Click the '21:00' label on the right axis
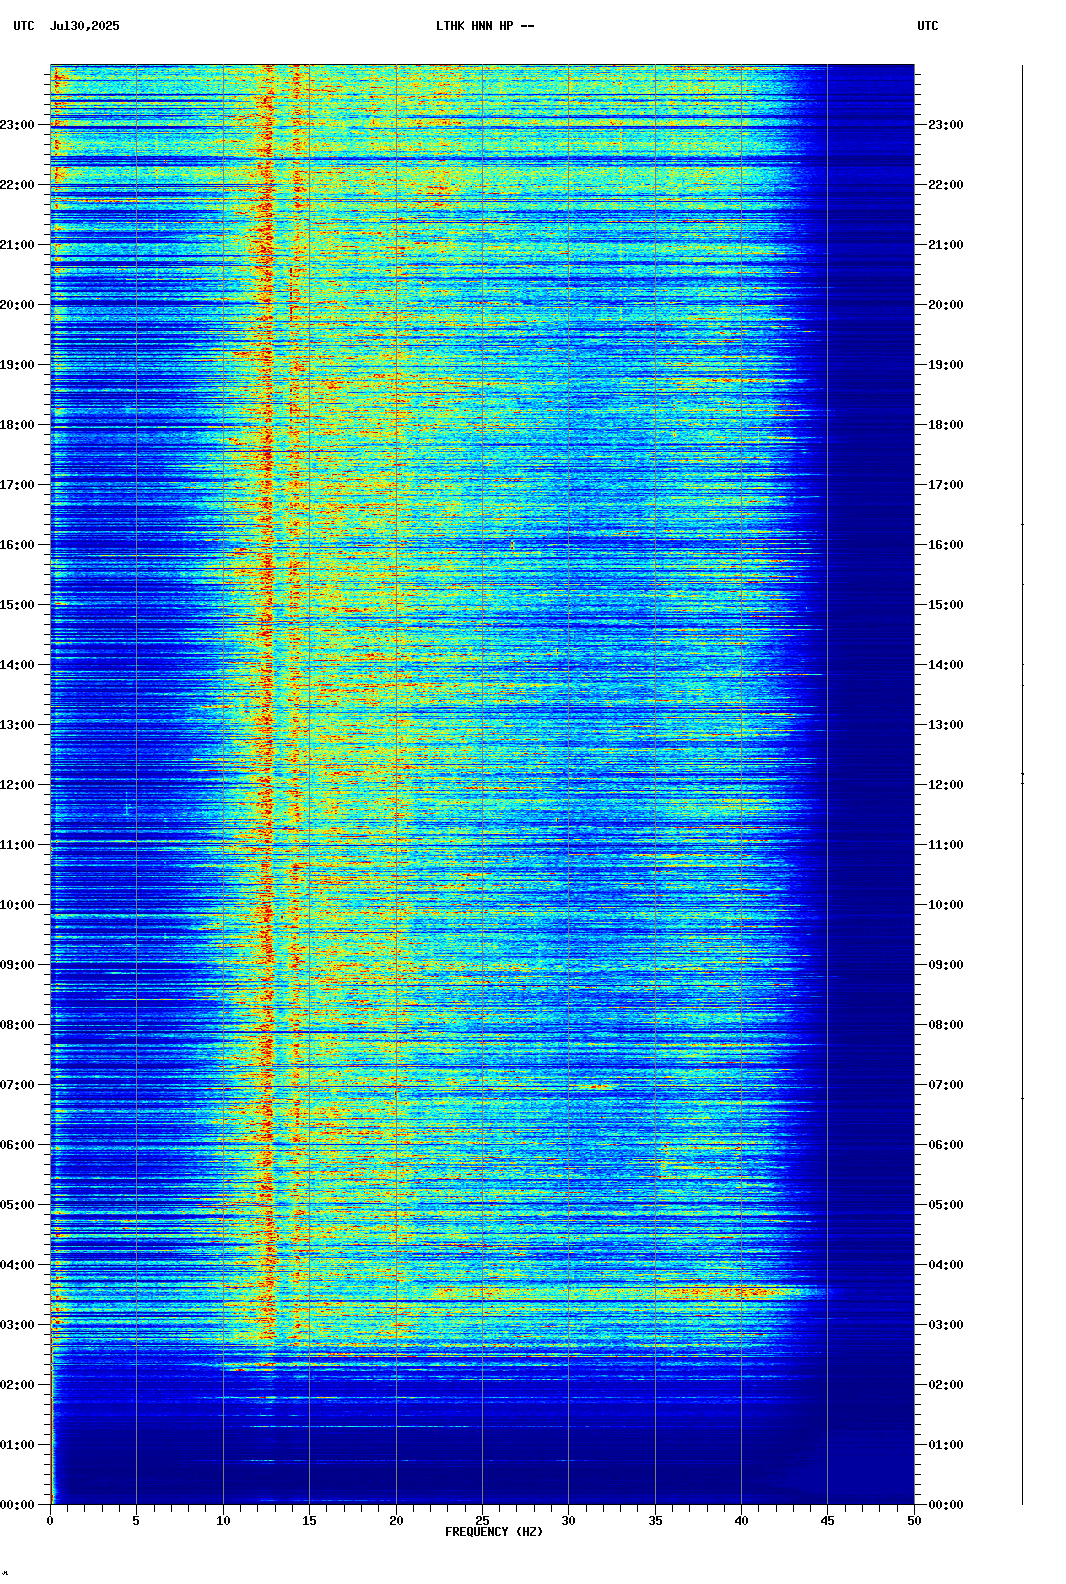 [x=946, y=245]
